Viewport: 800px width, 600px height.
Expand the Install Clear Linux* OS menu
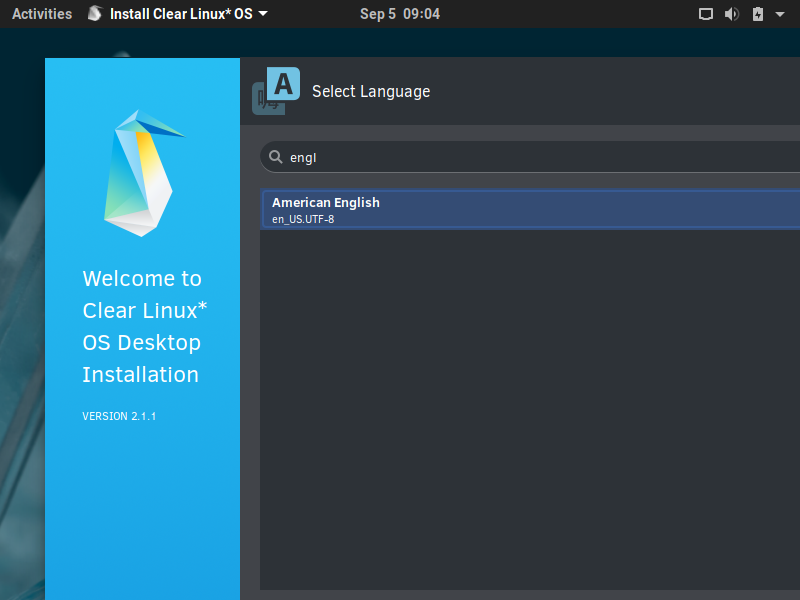coord(261,14)
